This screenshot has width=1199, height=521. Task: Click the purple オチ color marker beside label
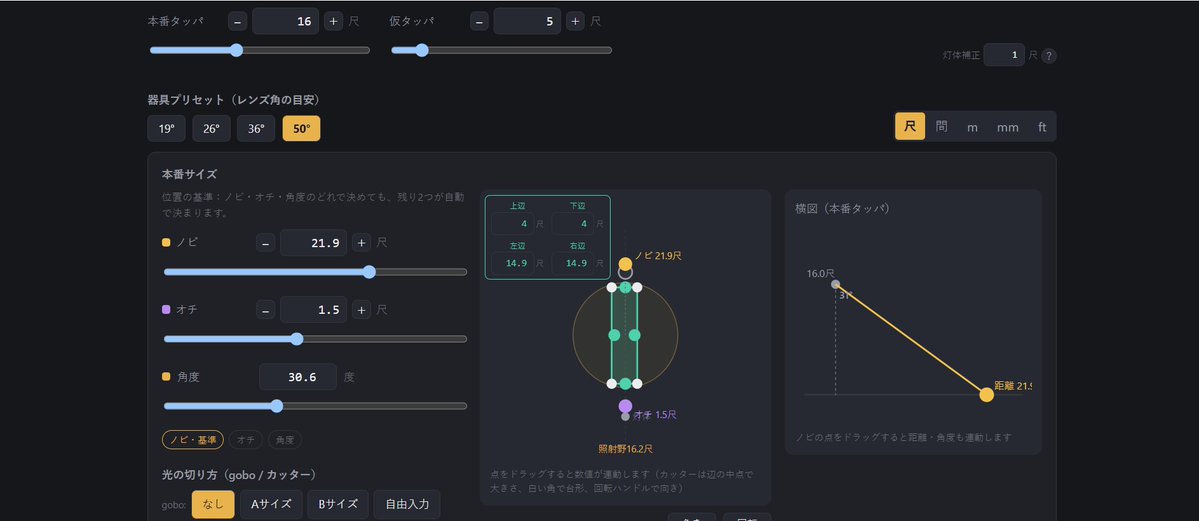[166, 310]
